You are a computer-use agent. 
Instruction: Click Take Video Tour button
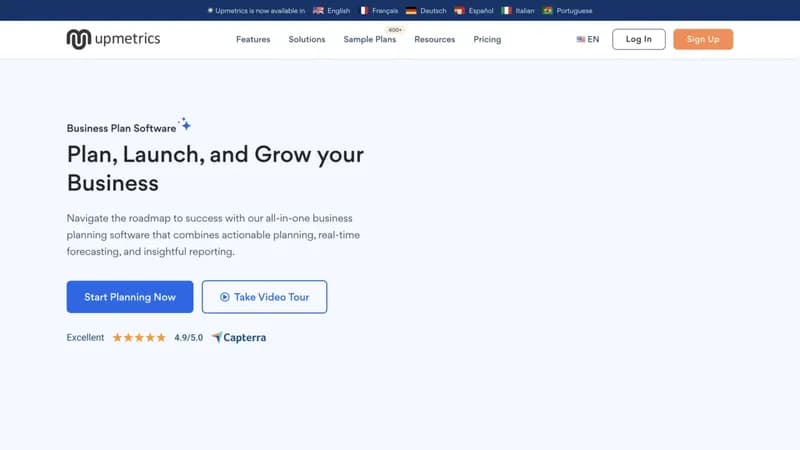(x=264, y=297)
